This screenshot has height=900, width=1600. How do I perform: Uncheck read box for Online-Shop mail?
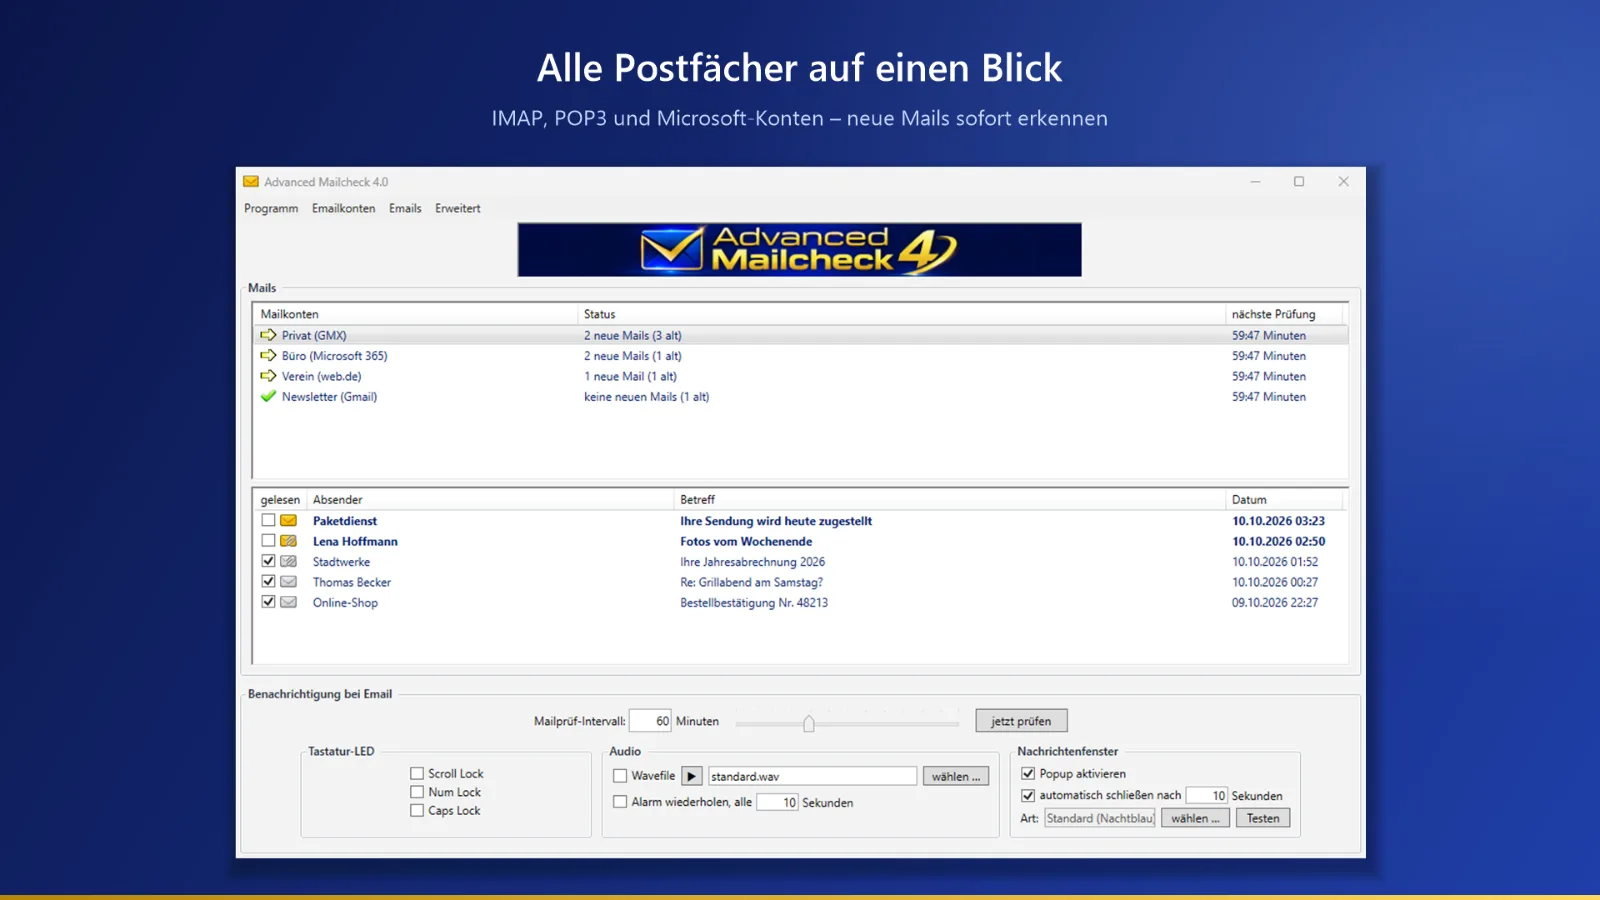coord(268,602)
